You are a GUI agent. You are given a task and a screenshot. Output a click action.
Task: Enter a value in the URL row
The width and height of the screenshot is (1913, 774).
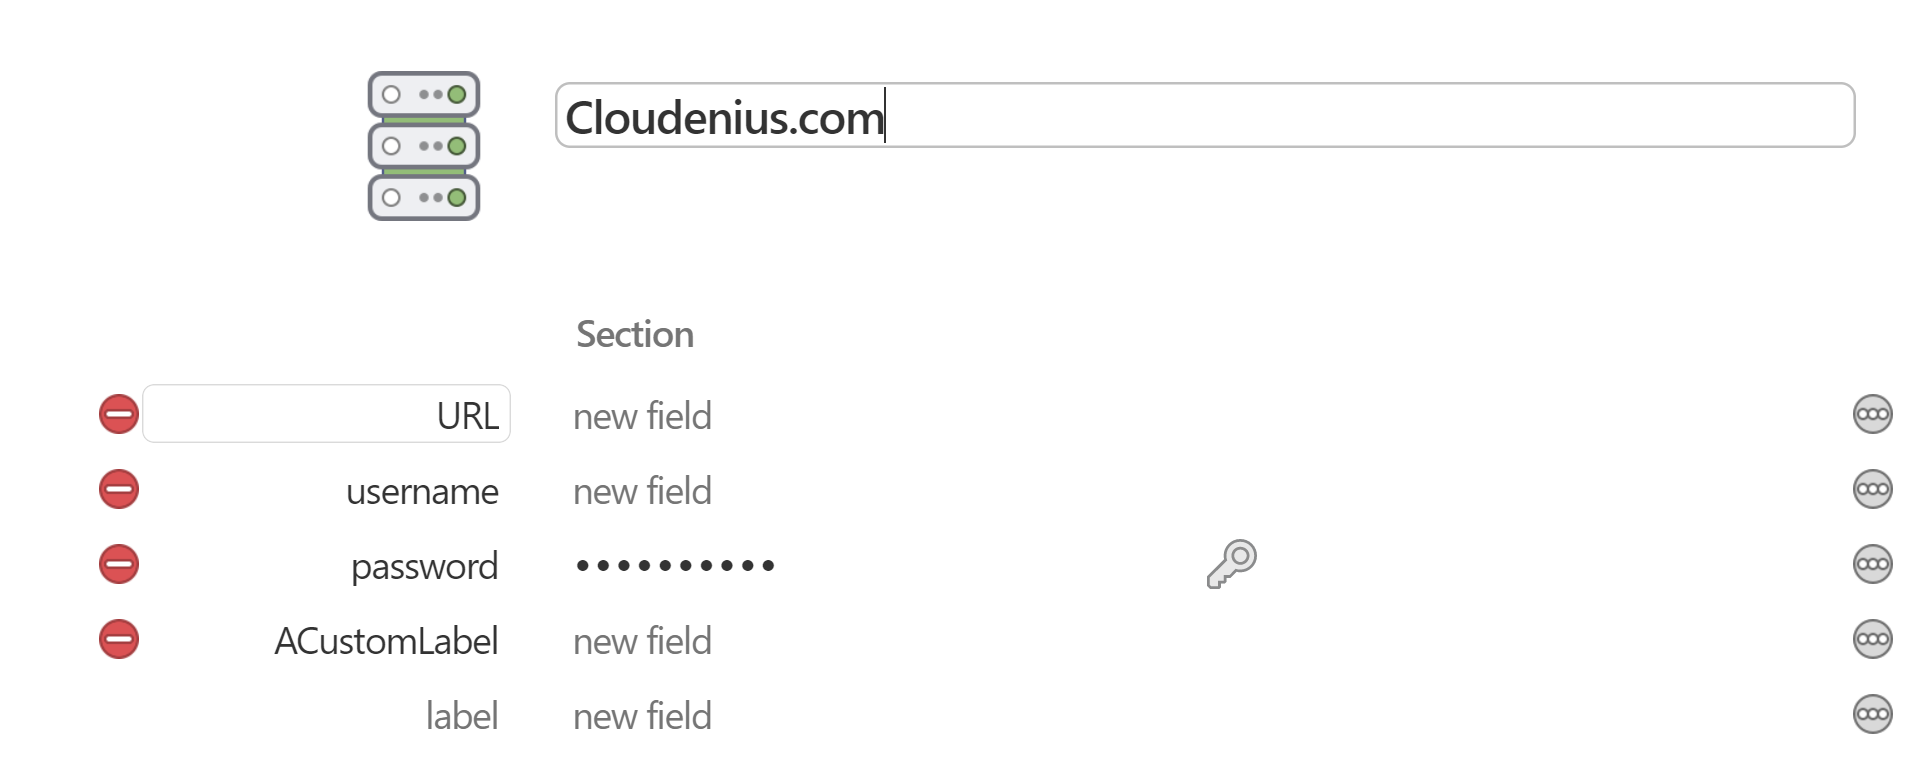[642, 416]
